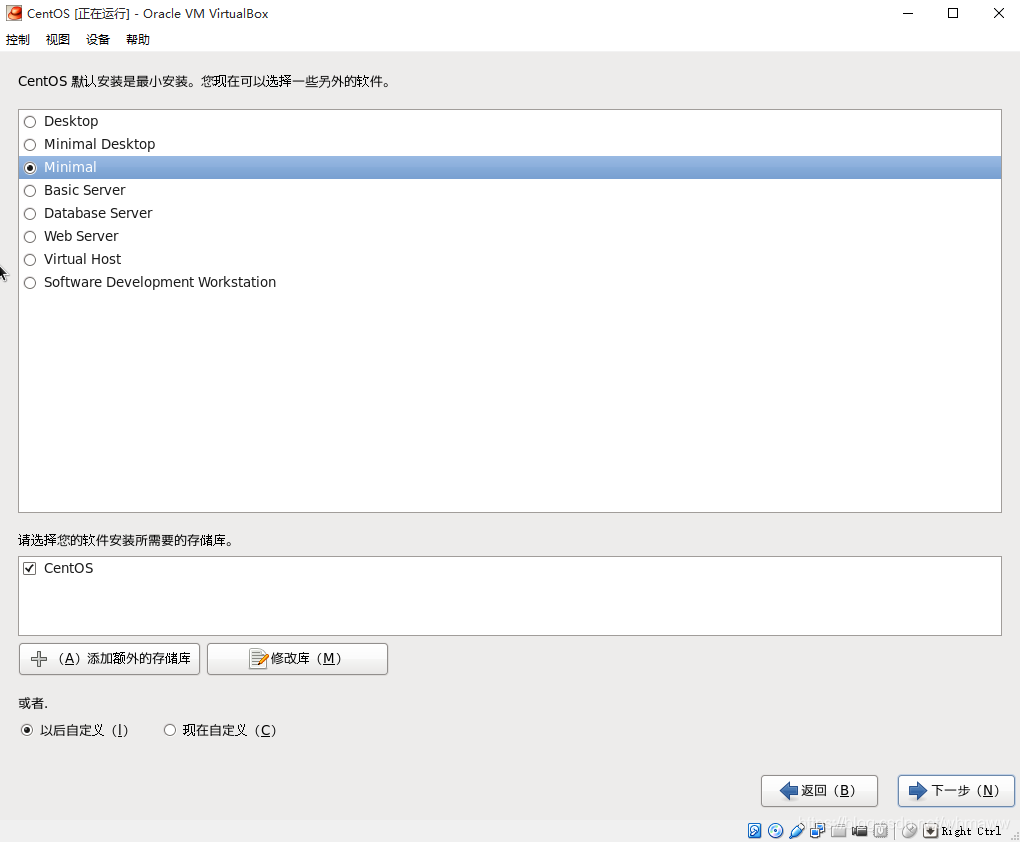Open the 控制 menu
The width and height of the screenshot is (1020, 842).
click(x=18, y=40)
